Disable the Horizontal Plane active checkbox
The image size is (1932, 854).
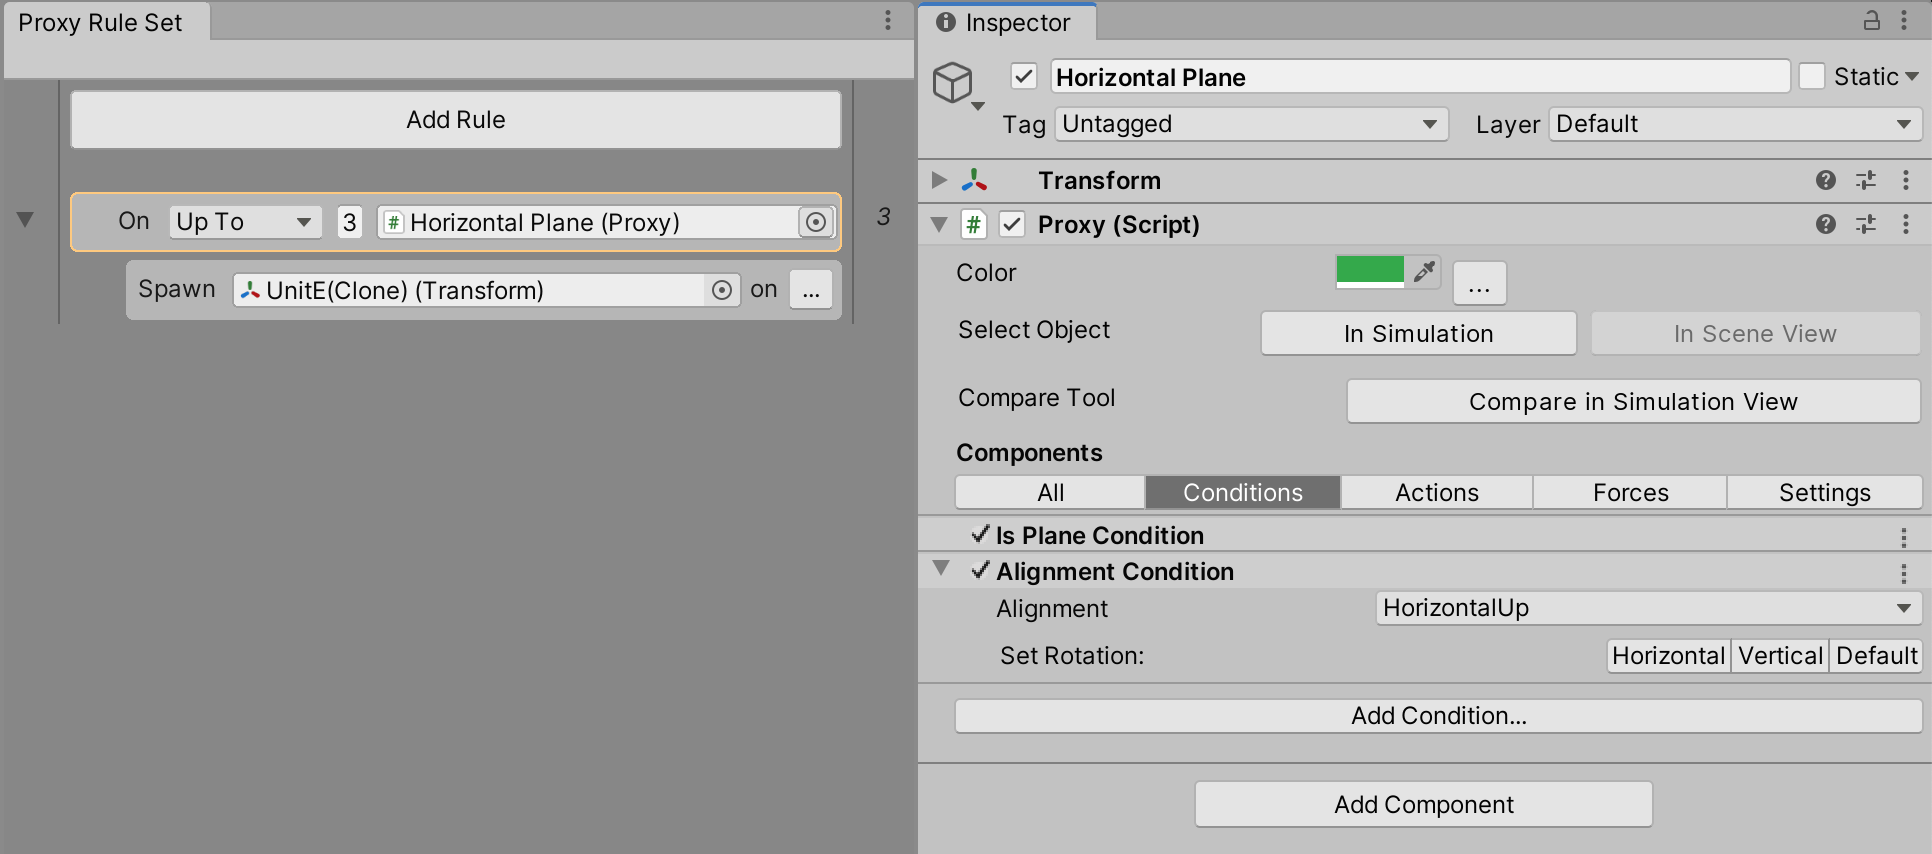pyautogui.click(x=1023, y=77)
